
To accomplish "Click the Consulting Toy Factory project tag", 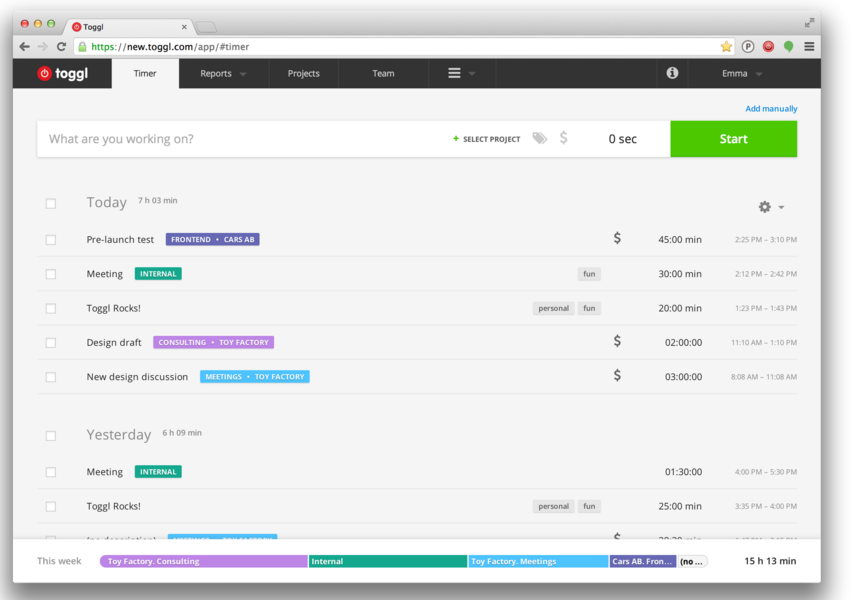I will (x=213, y=342).
